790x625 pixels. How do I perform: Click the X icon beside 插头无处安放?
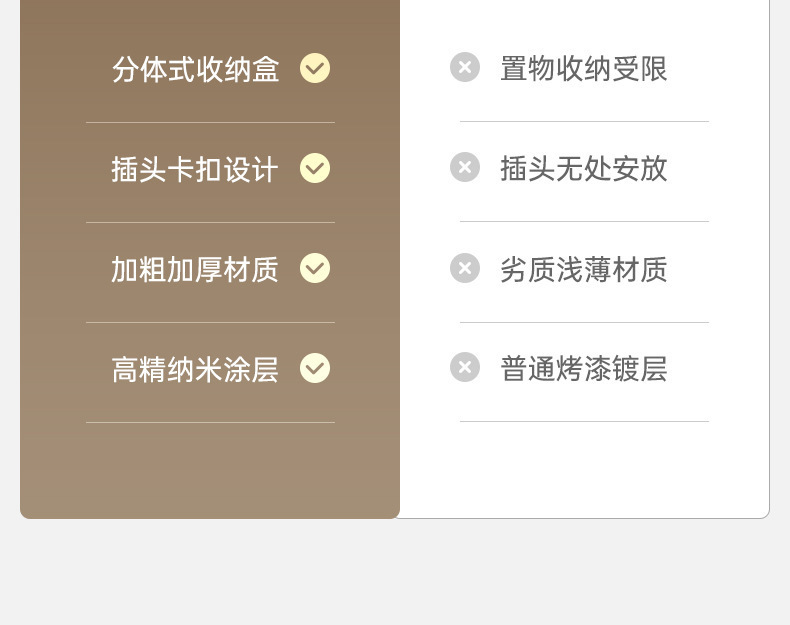pyautogui.click(x=465, y=167)
